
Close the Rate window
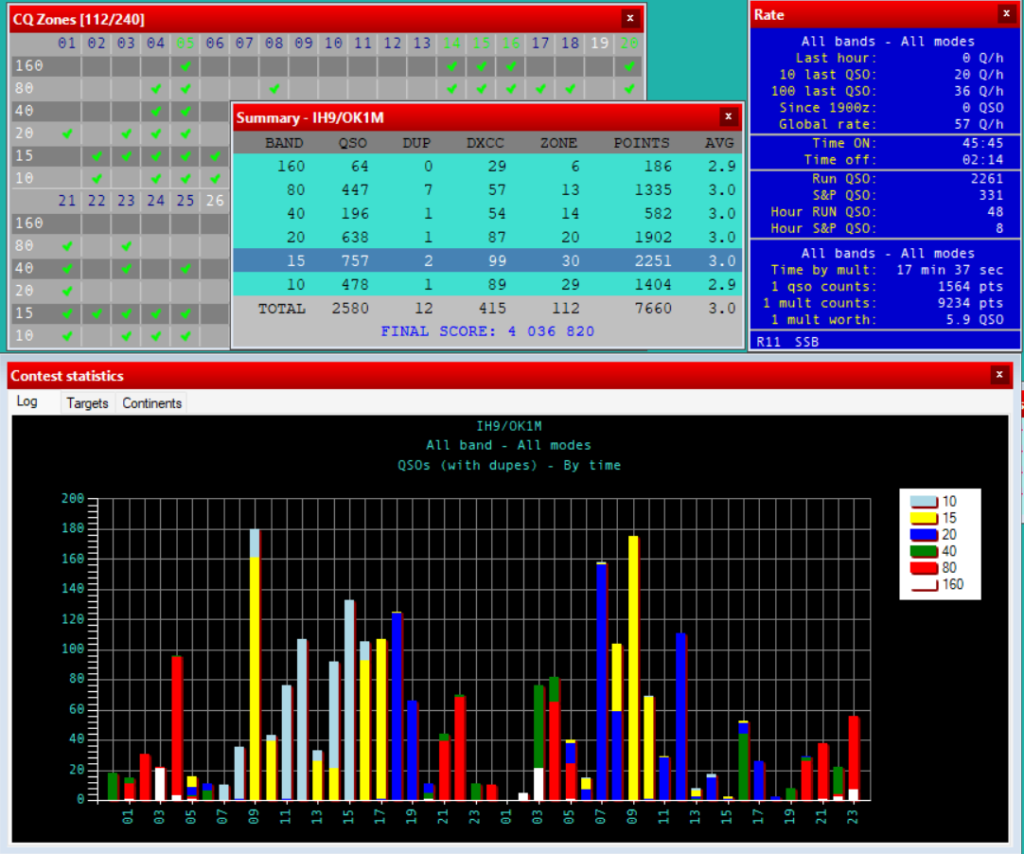tap(1006, 14)
